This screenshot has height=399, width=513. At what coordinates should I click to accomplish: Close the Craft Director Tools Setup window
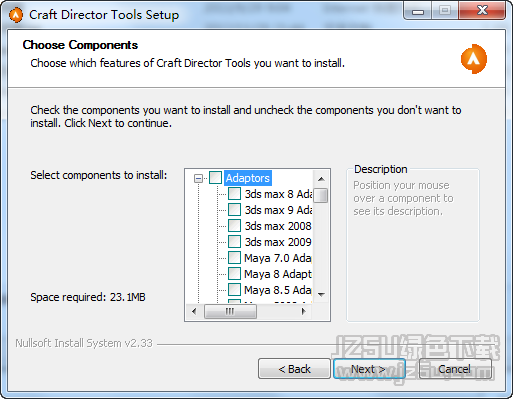coord(482,11)
